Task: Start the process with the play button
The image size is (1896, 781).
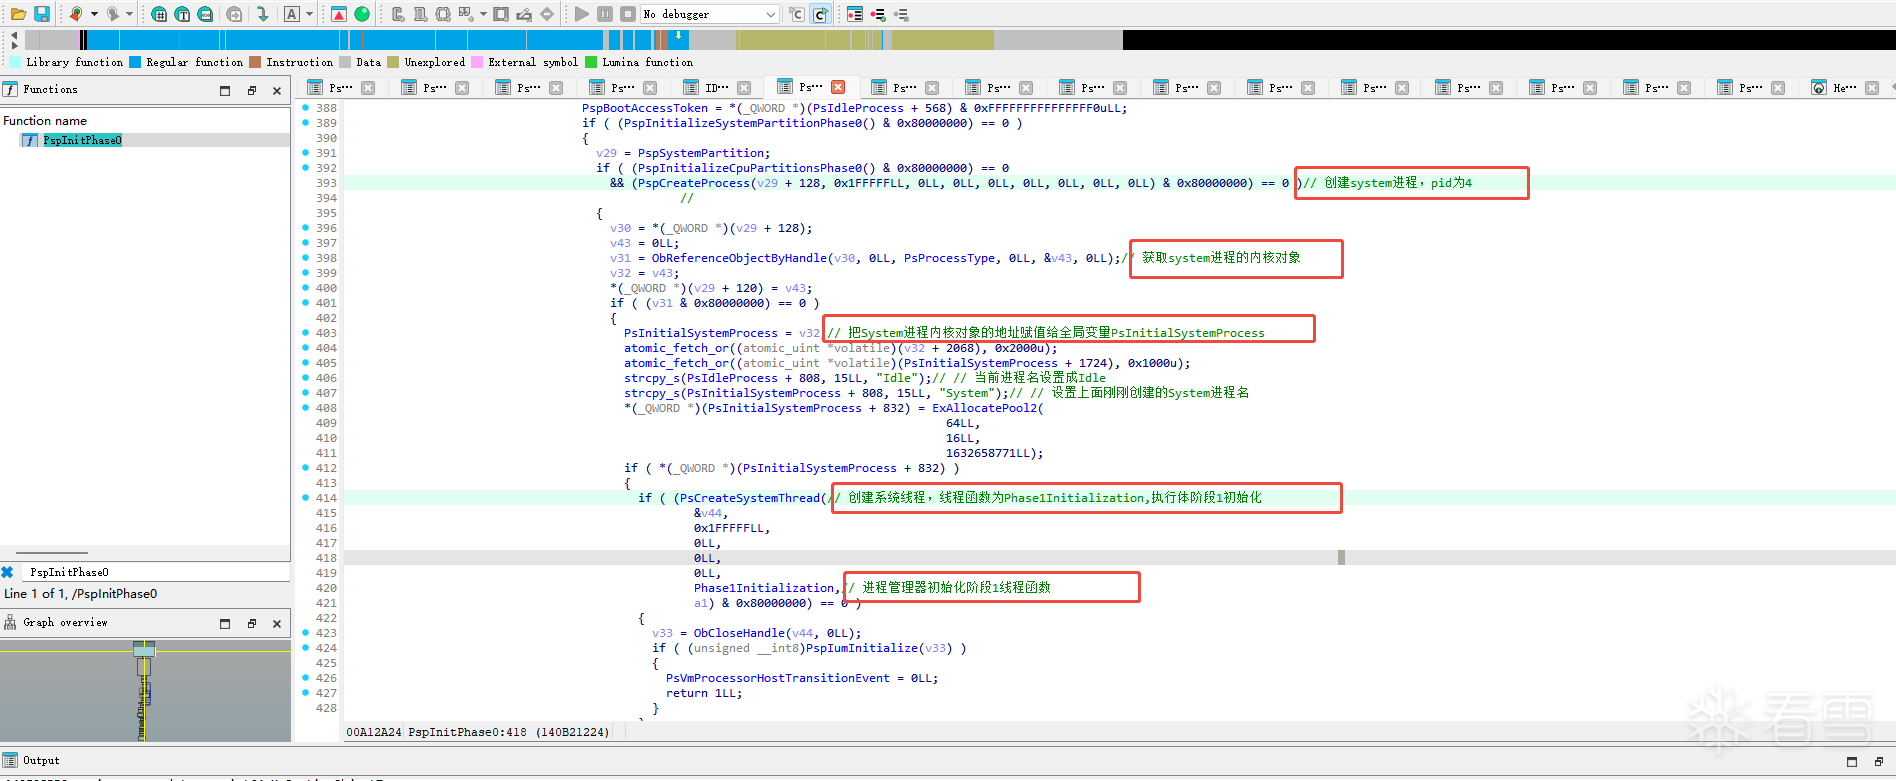Action: [x=582, y=14]
